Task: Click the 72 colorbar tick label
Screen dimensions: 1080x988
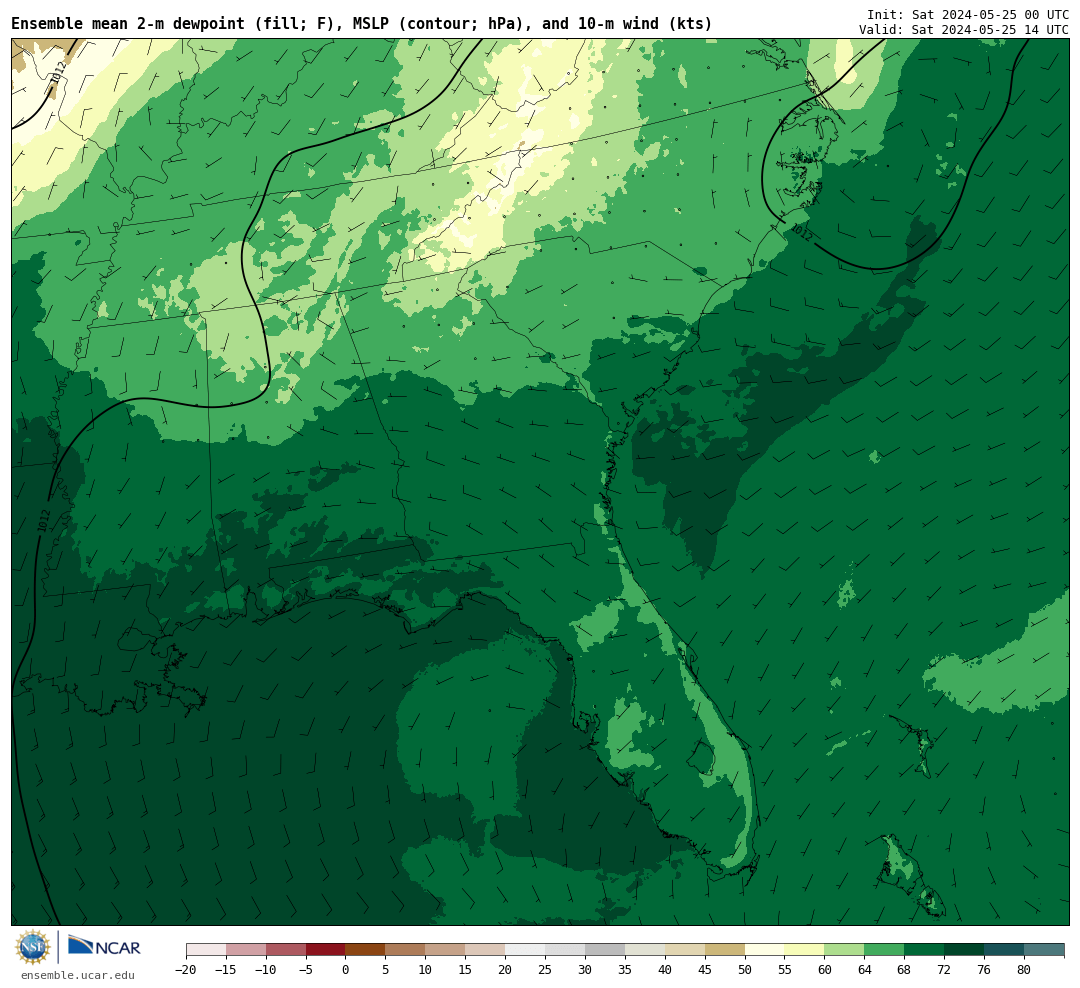Action: click(944, 970)
